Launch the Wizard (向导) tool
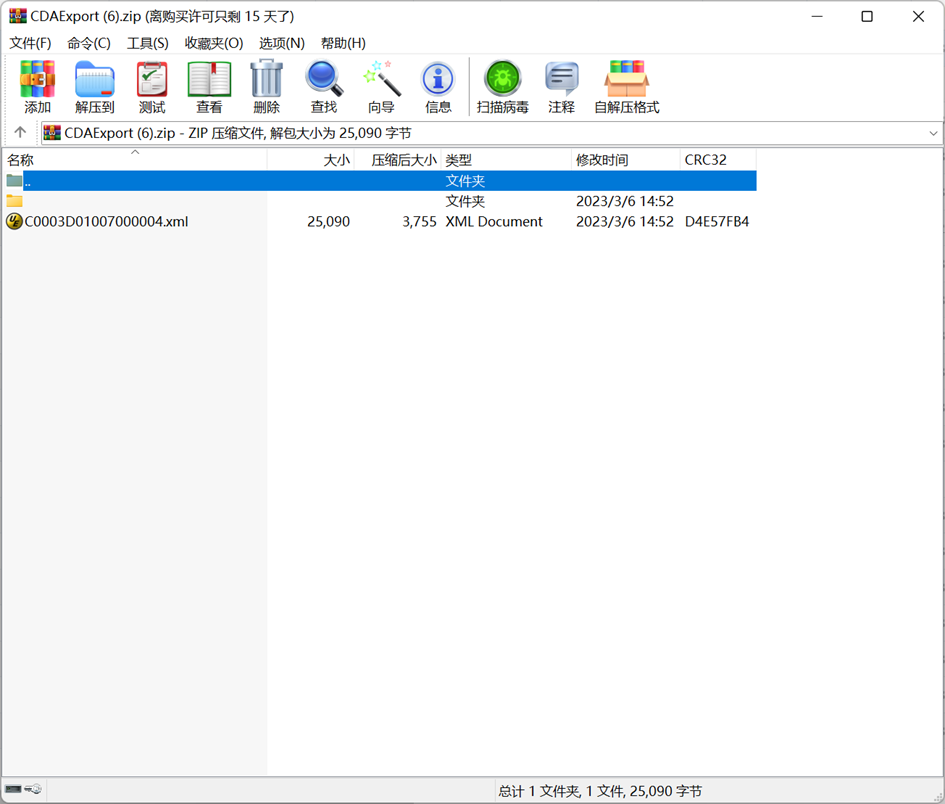 [381, 87]
